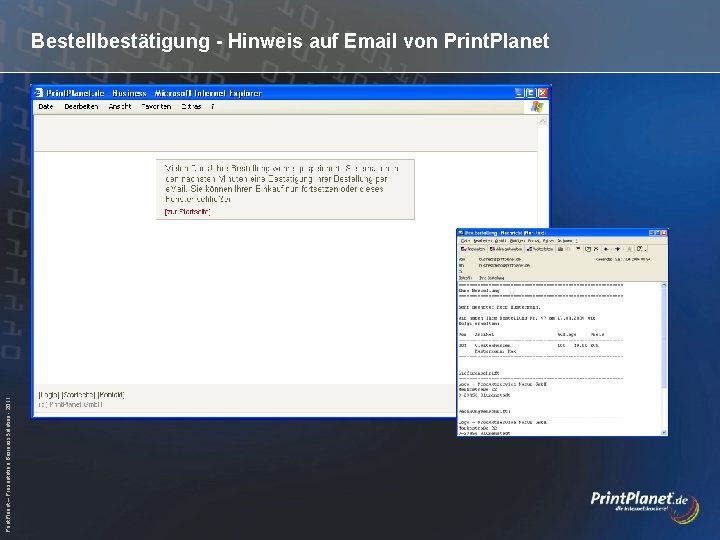The image size is (720, 540).
Task: Click the [Startseite] footer link
Action: 78,395
